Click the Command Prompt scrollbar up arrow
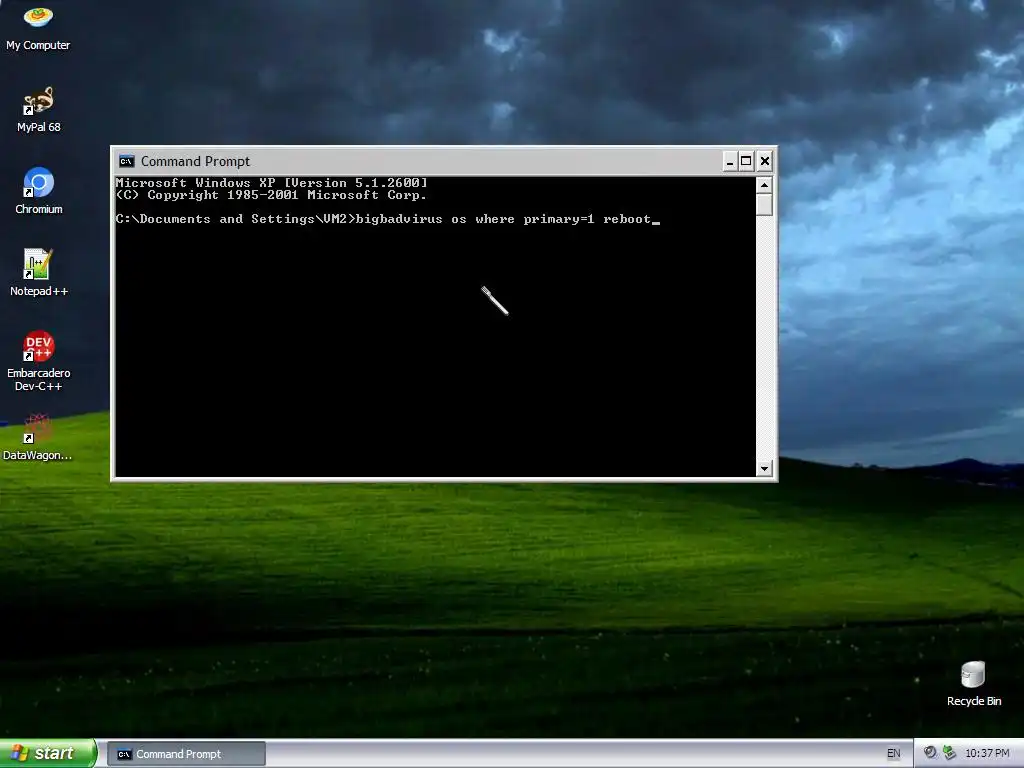Viewport: 1024px width, 768px height. [x=764, y=185]
